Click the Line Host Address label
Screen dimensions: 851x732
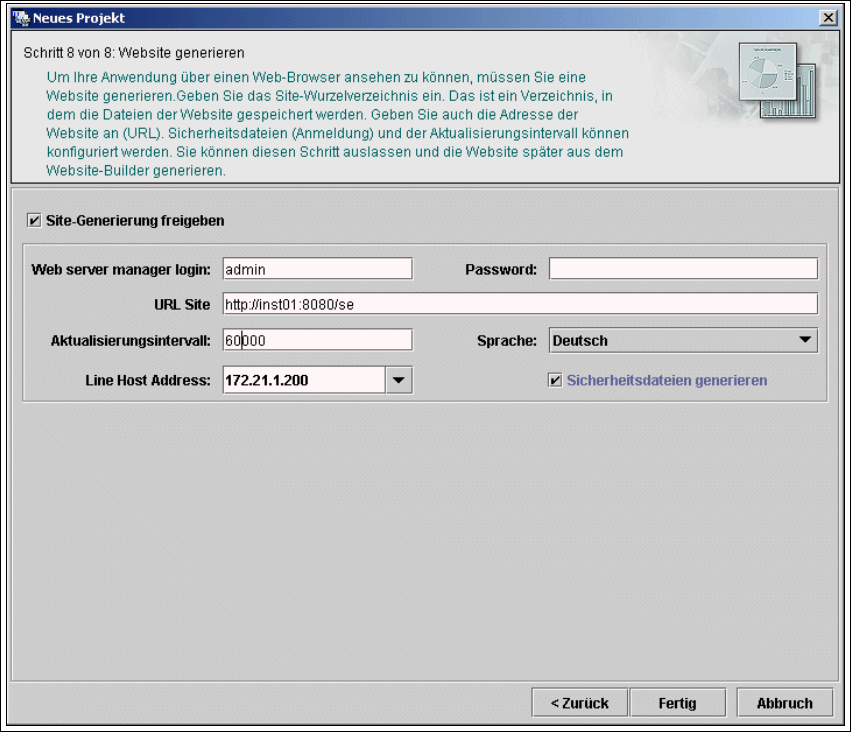point(149,380)
